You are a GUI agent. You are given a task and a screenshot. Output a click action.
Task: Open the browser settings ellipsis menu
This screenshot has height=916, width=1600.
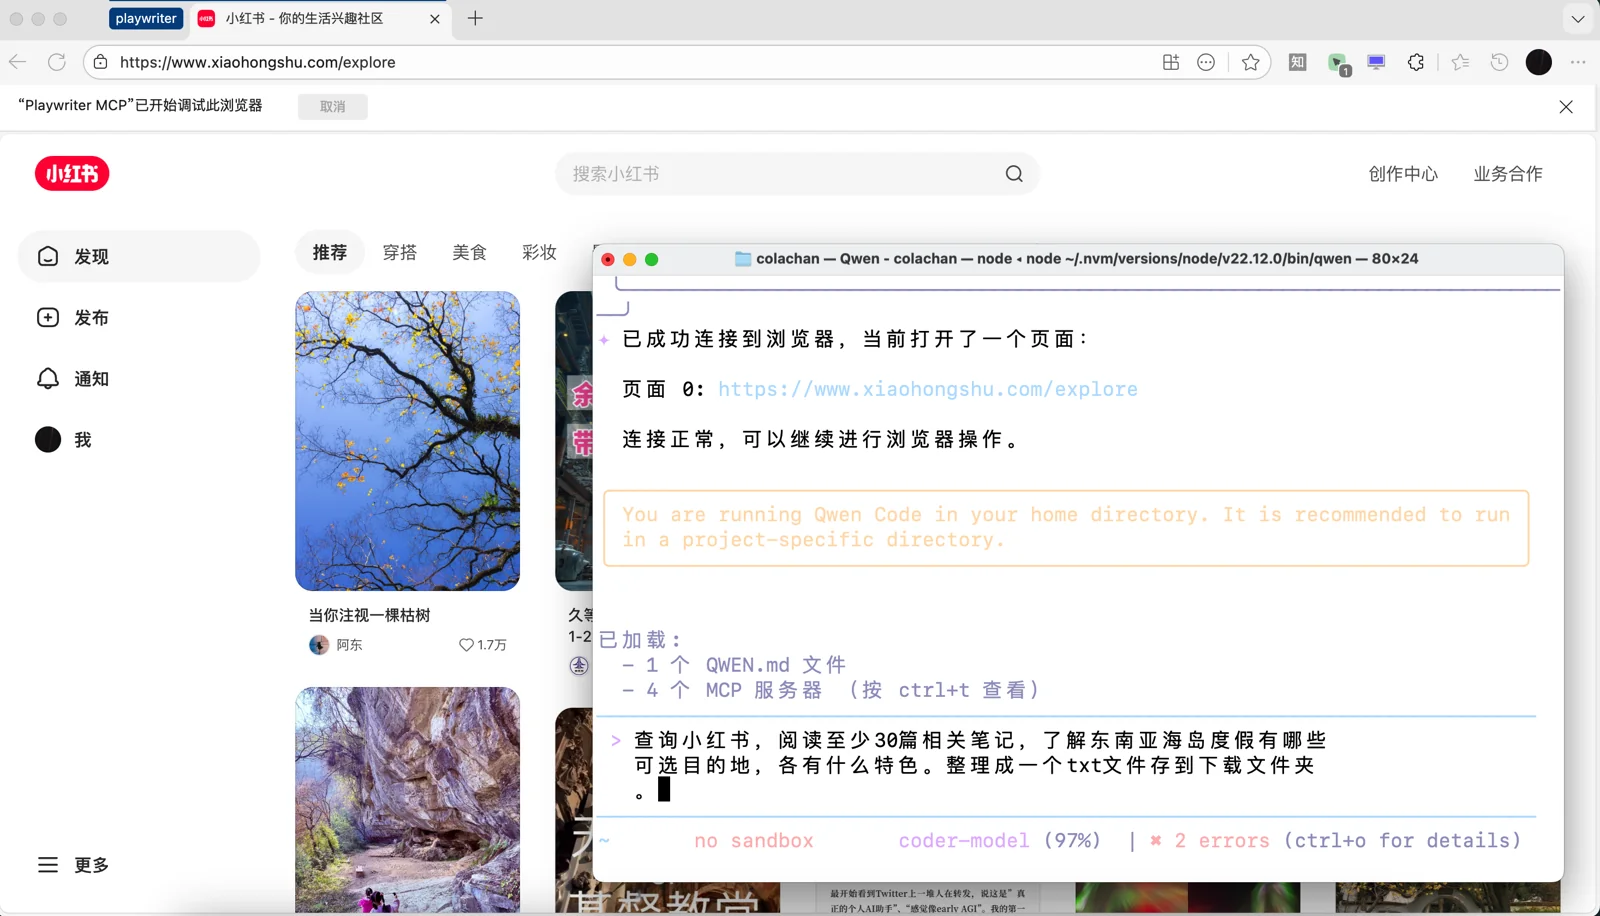(x=1578, y=62)
